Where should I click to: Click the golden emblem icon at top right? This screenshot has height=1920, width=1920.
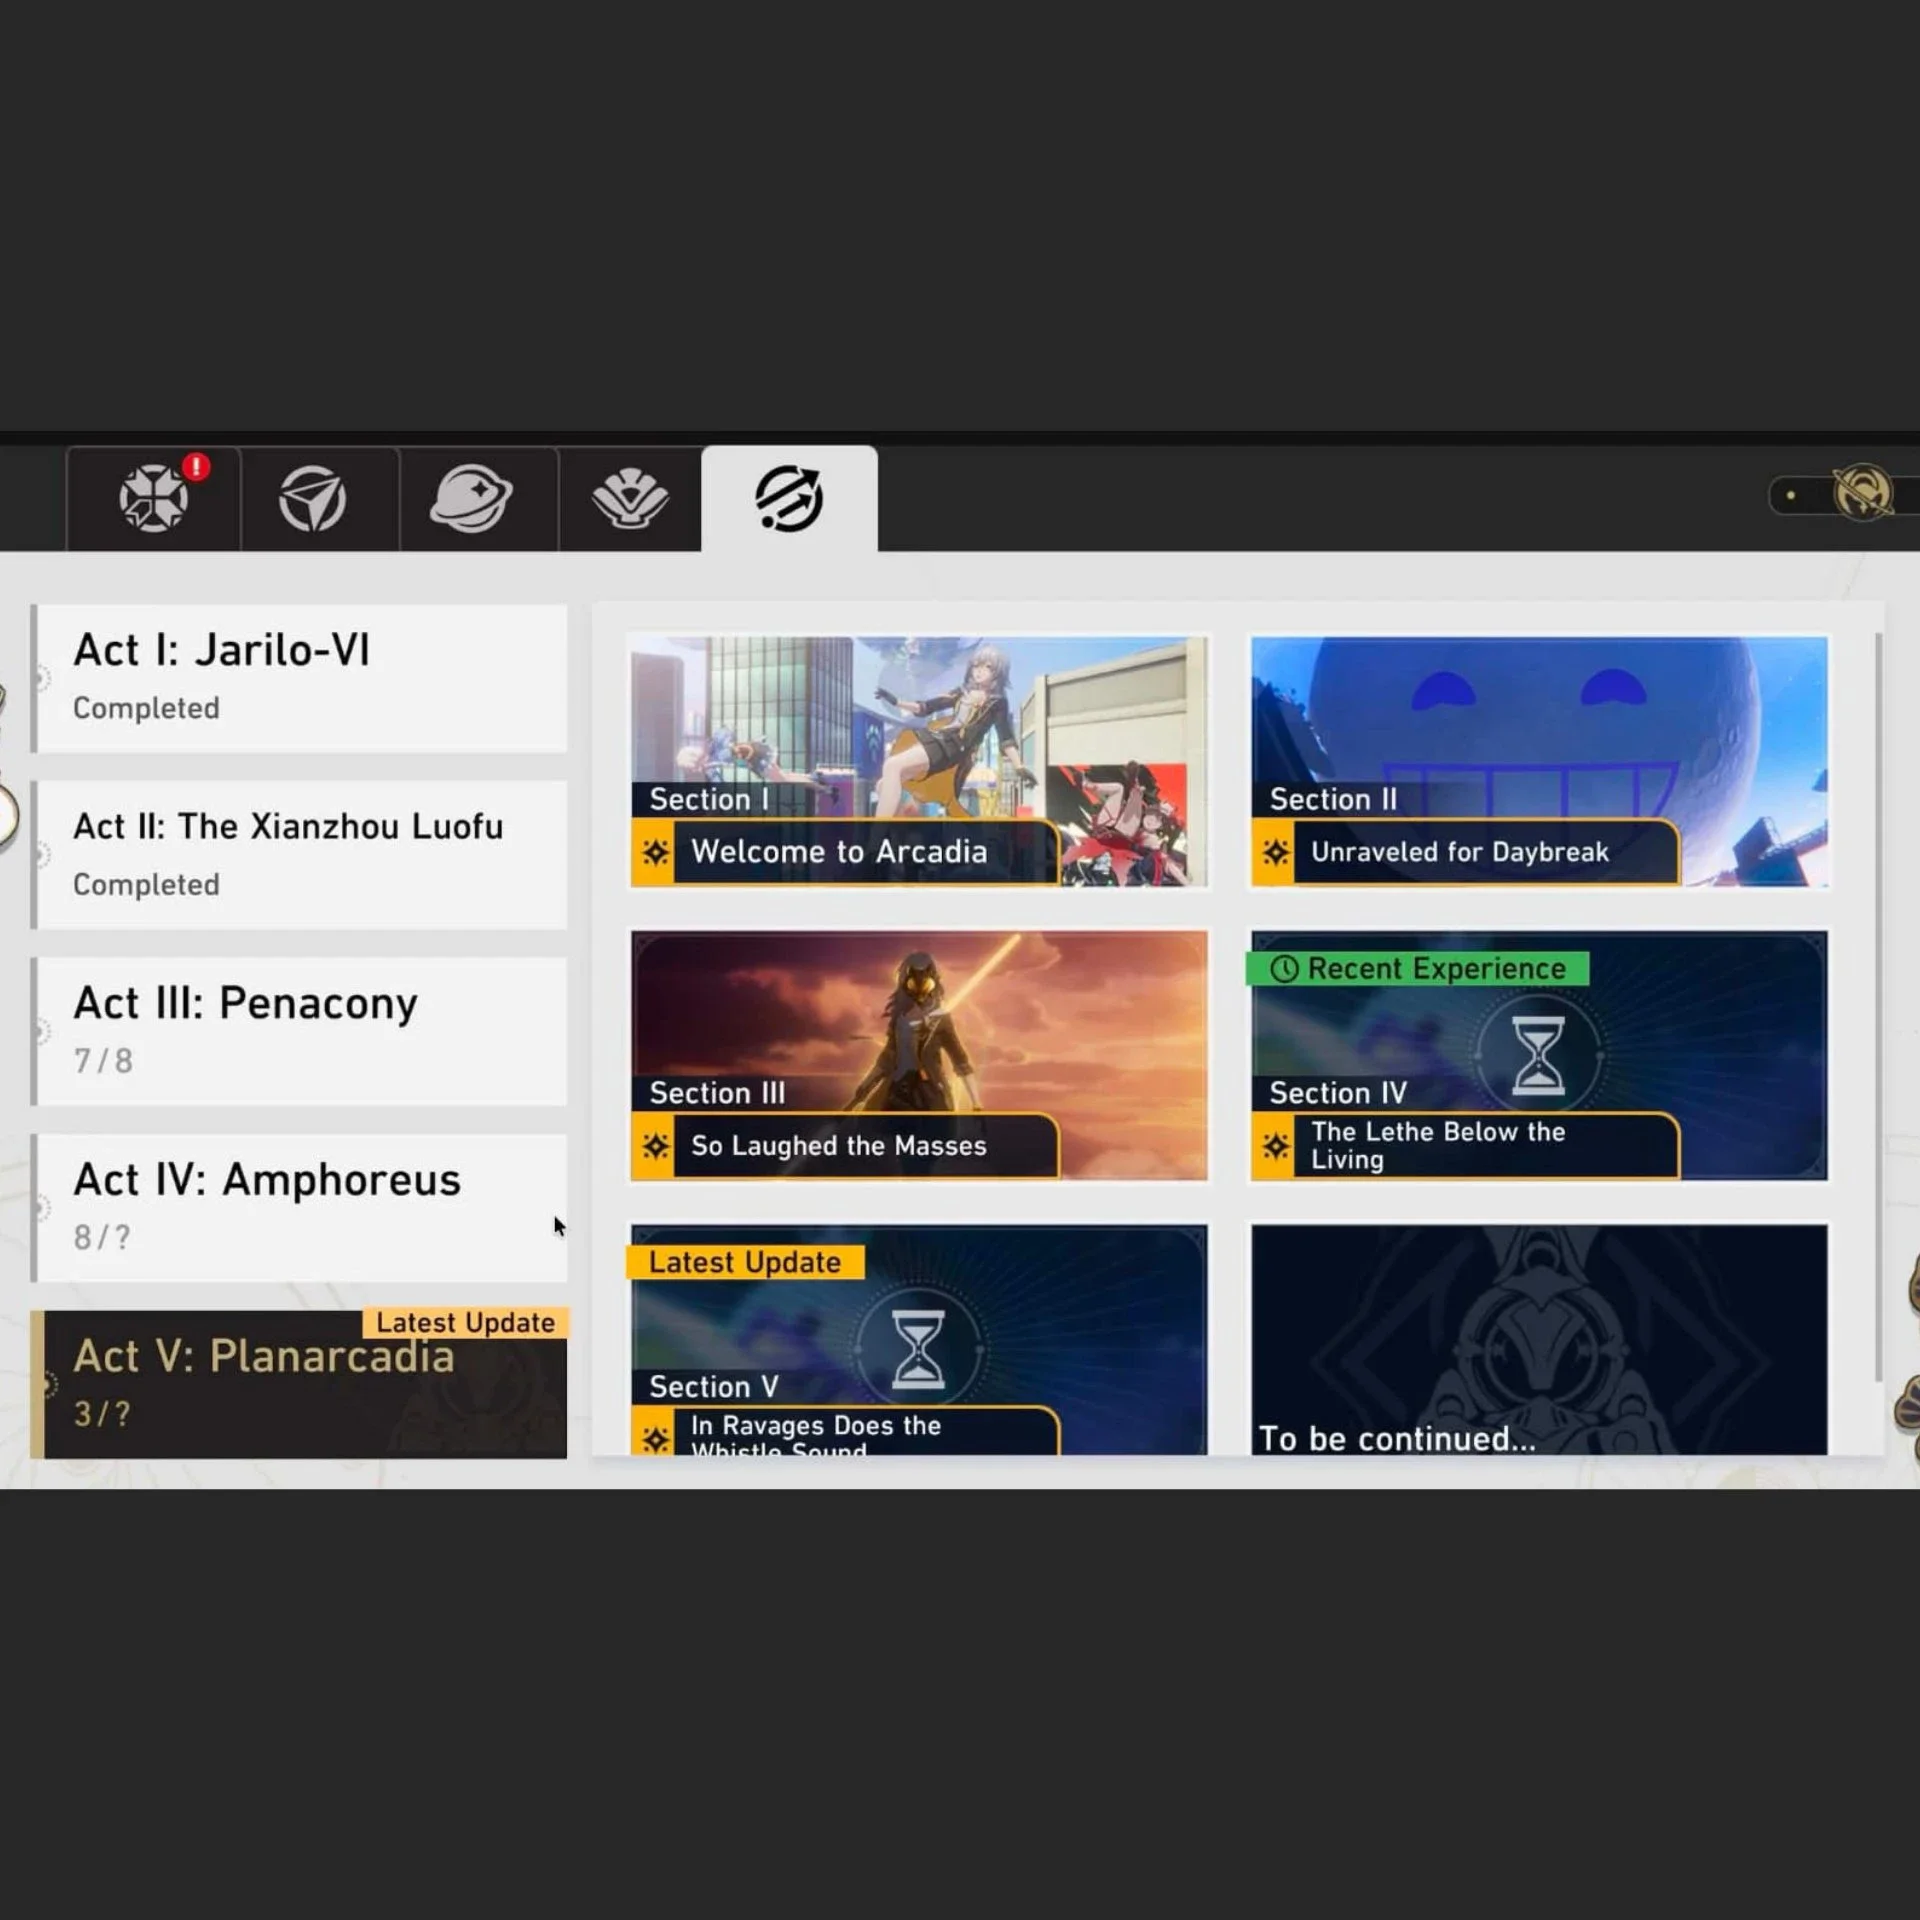pyautogui.click(x=1862, y=493)
